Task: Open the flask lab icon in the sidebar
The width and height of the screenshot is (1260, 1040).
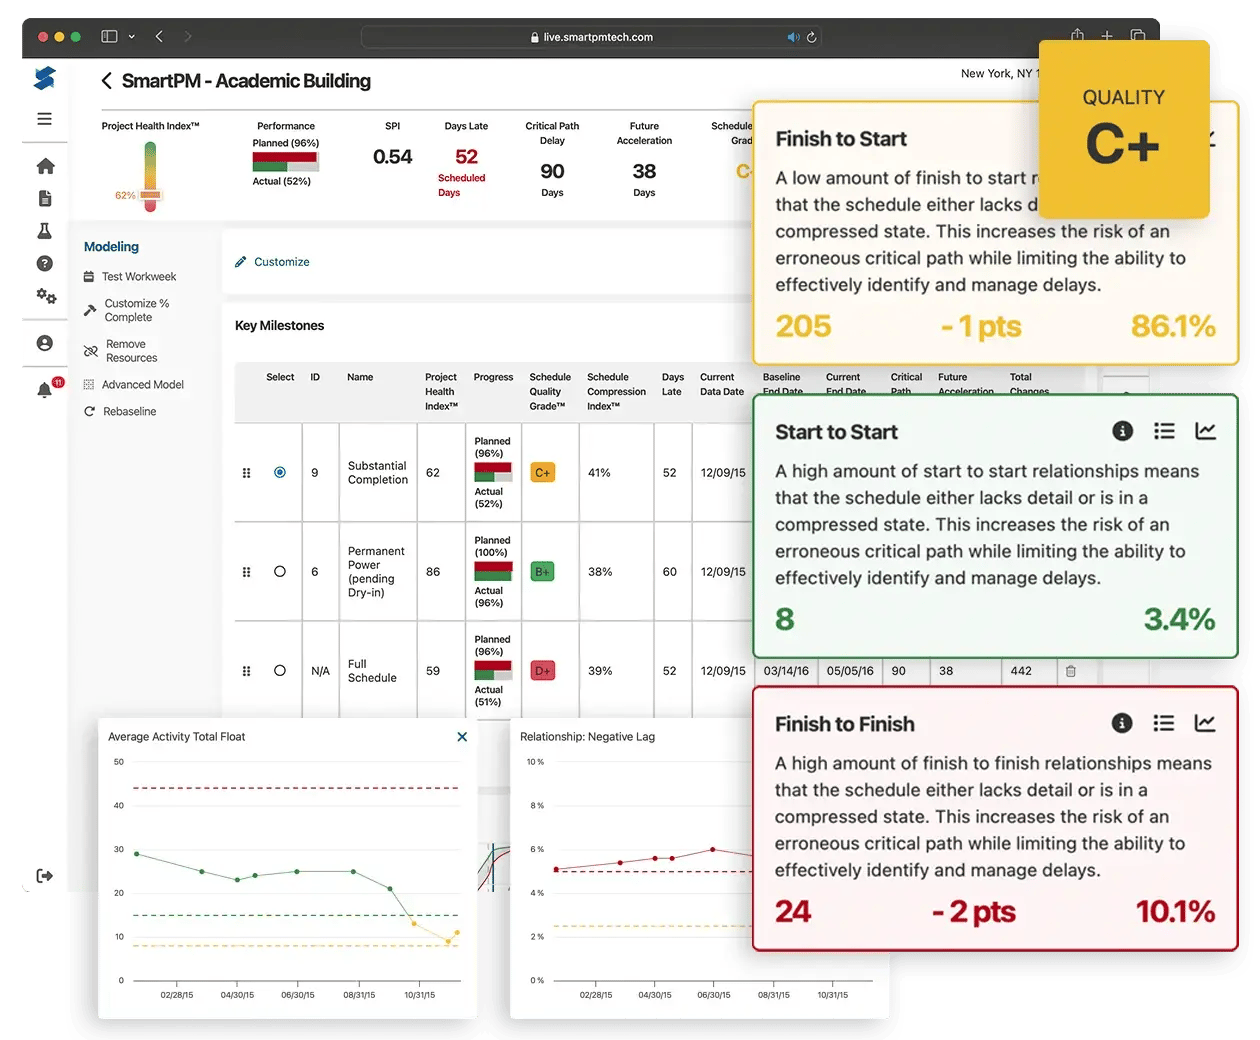Action: click(x=45, y=231)
